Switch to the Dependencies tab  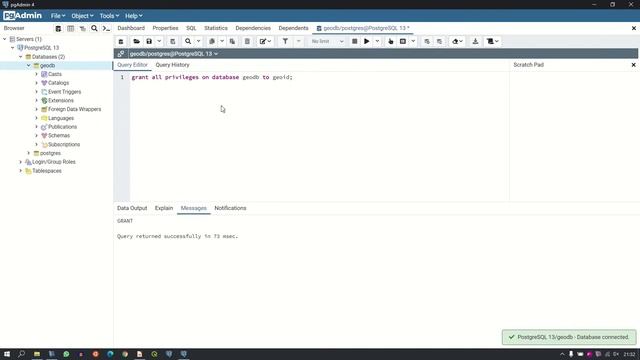[253, 28]
